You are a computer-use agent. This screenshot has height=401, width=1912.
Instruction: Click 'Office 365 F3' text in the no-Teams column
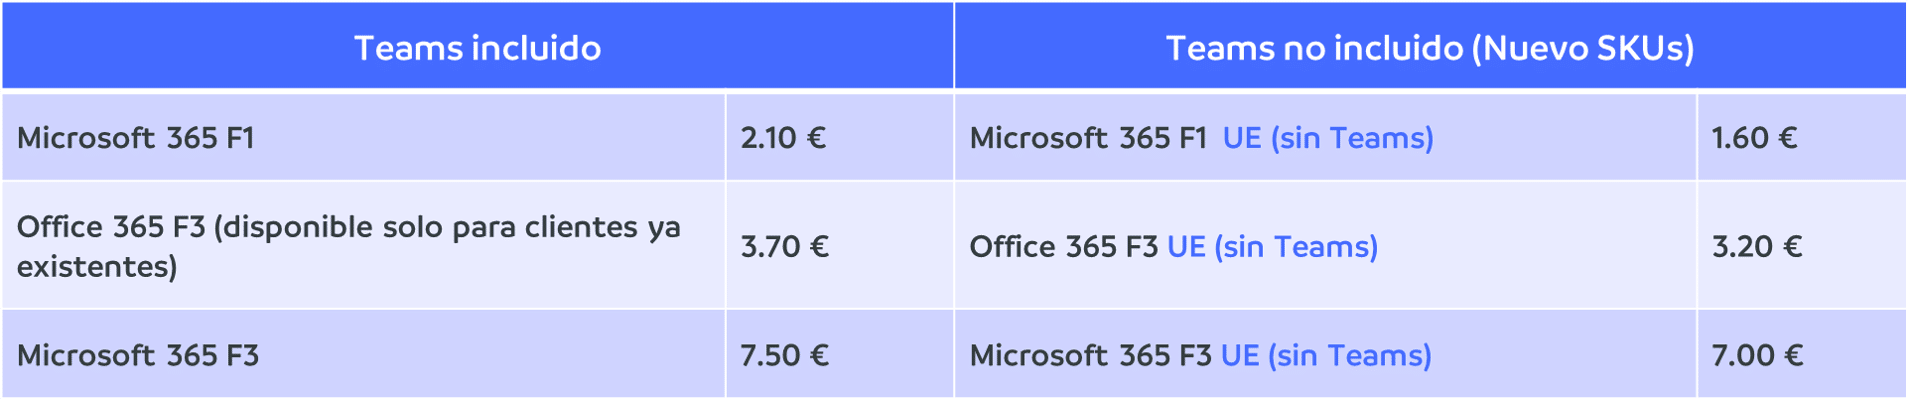click(x=1063, y=247)
